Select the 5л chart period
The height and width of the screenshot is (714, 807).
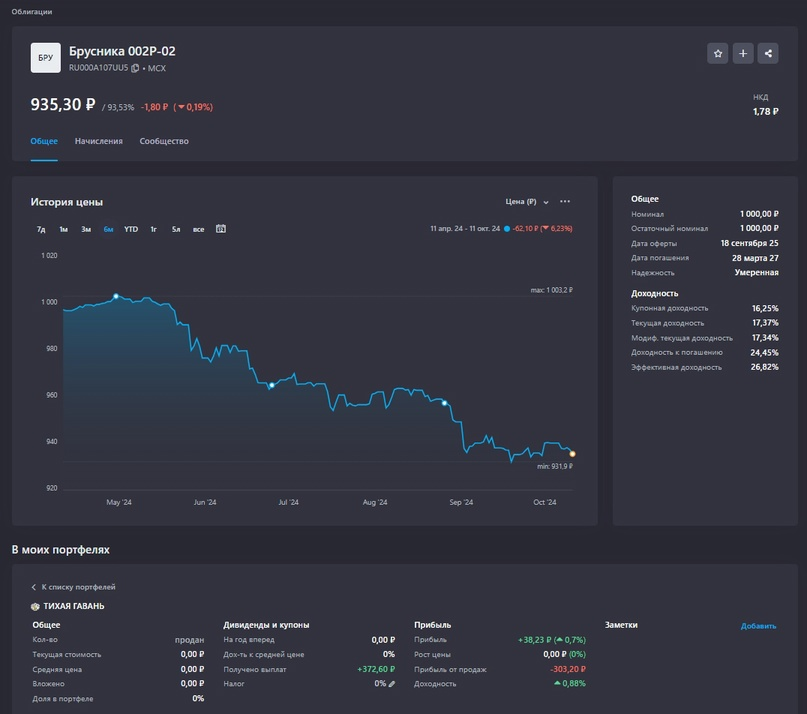tap(176, 229)
